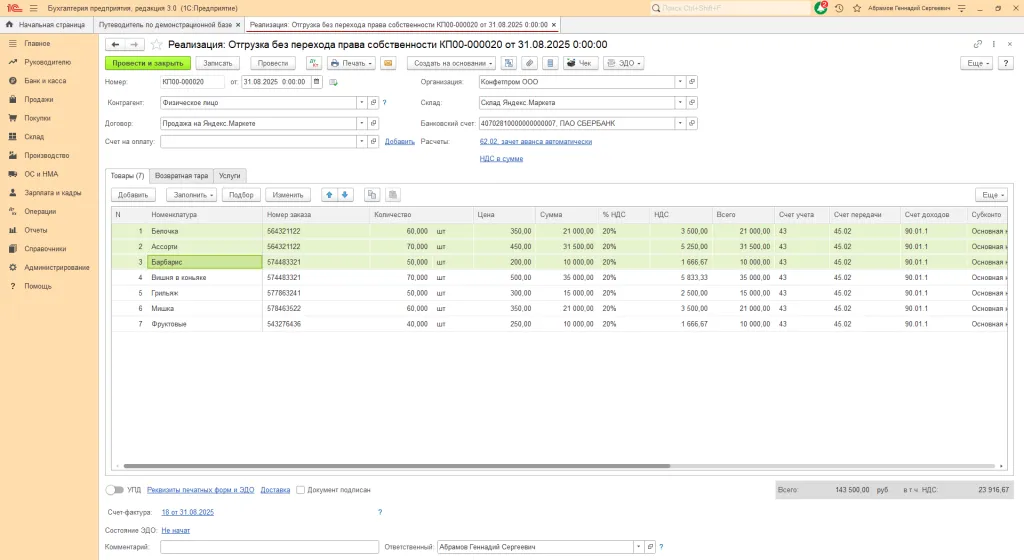
Task: Move the row up with blue arrow
Action: point(329,195)
